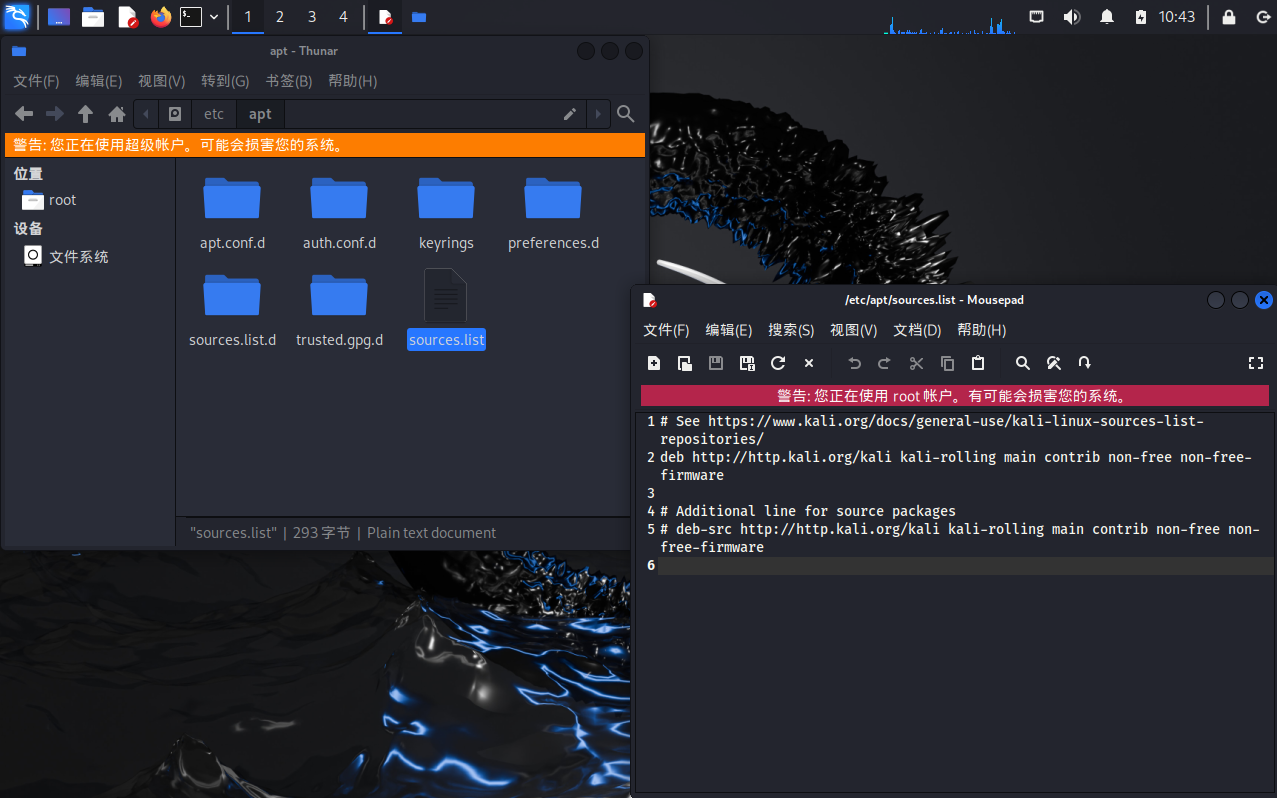The height and width of the screenshot is (798, 1277).
Task: Go to home folder in Thunar
Action: [117, 114]
